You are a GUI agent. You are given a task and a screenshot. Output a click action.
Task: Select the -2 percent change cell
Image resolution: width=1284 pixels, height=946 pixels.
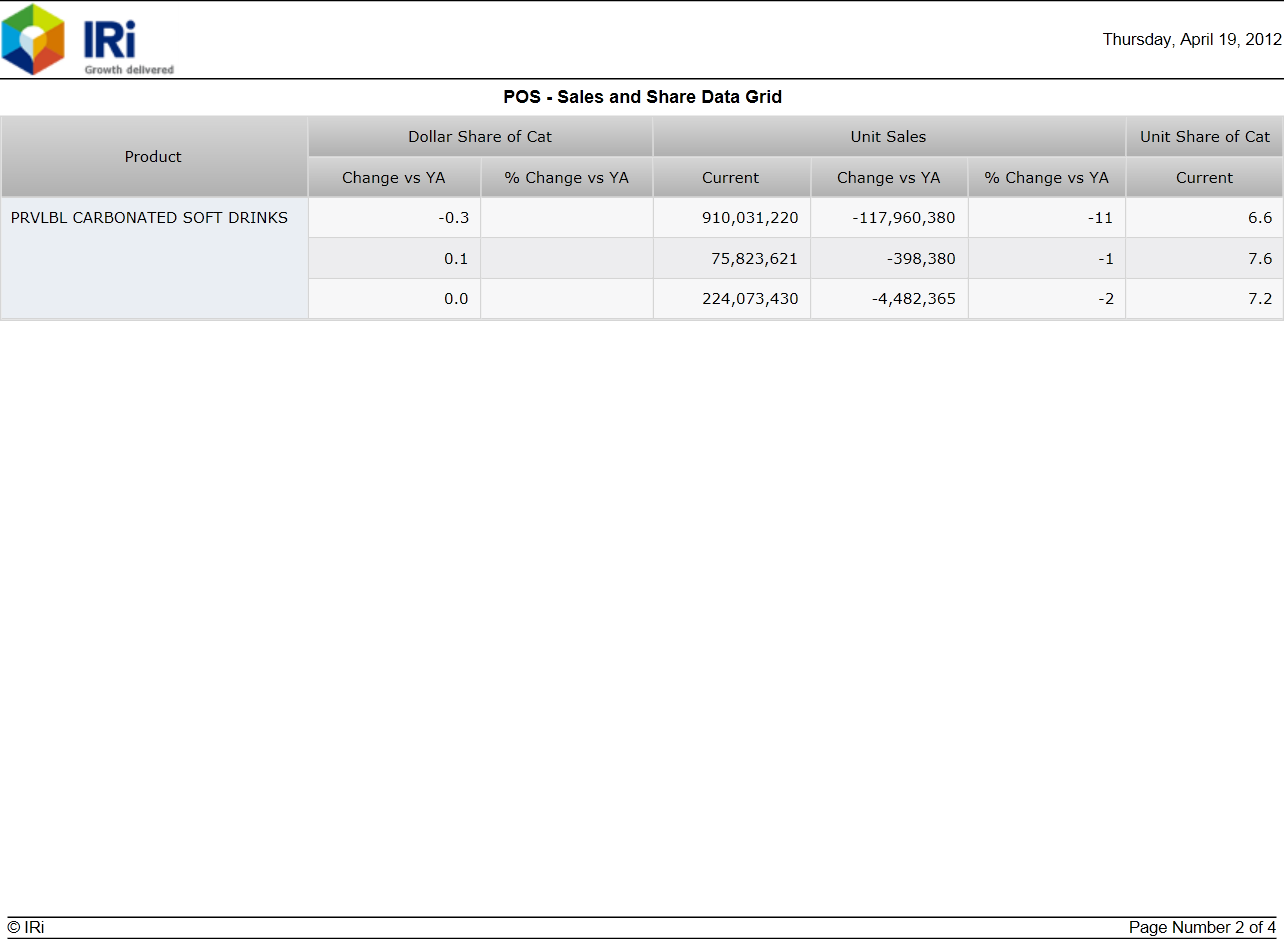click(x=1047, y=299)
